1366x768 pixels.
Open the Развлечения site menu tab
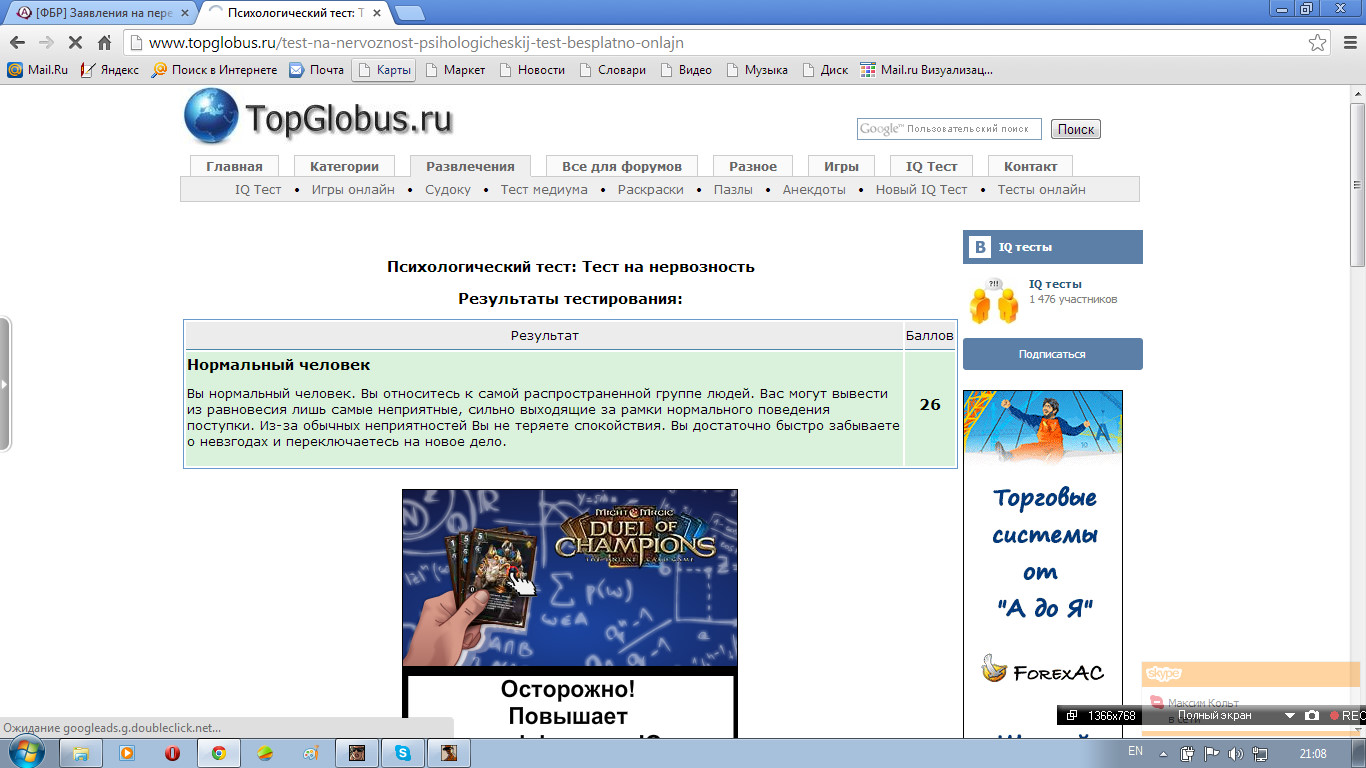(470, 166)
